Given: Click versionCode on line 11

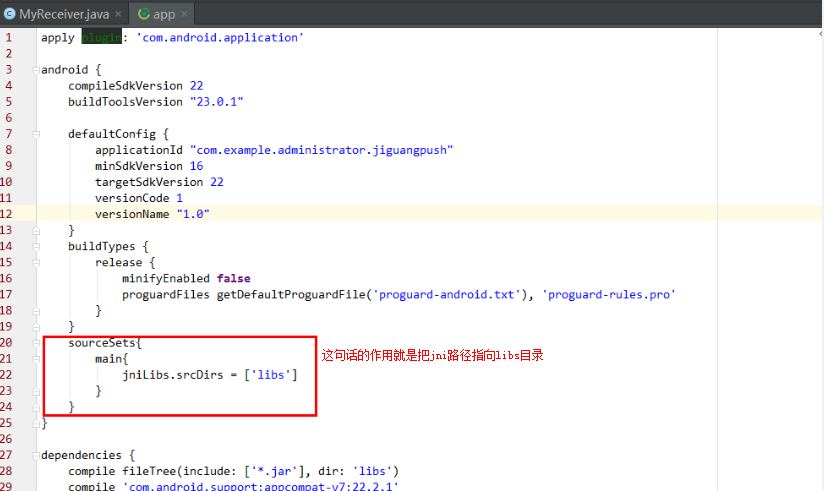Looking at the screenshot, I should (132, 198).
